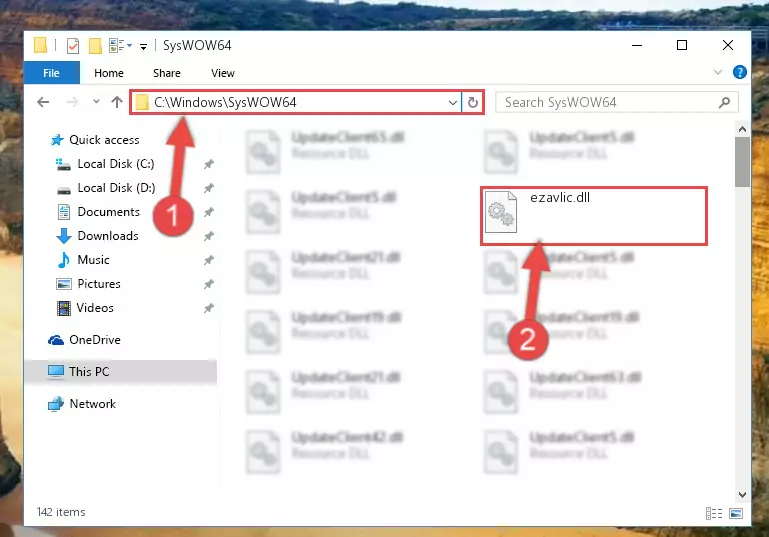769x537 pixels.
Task: Click the scroll up arrow of file list
Action: 742,129
